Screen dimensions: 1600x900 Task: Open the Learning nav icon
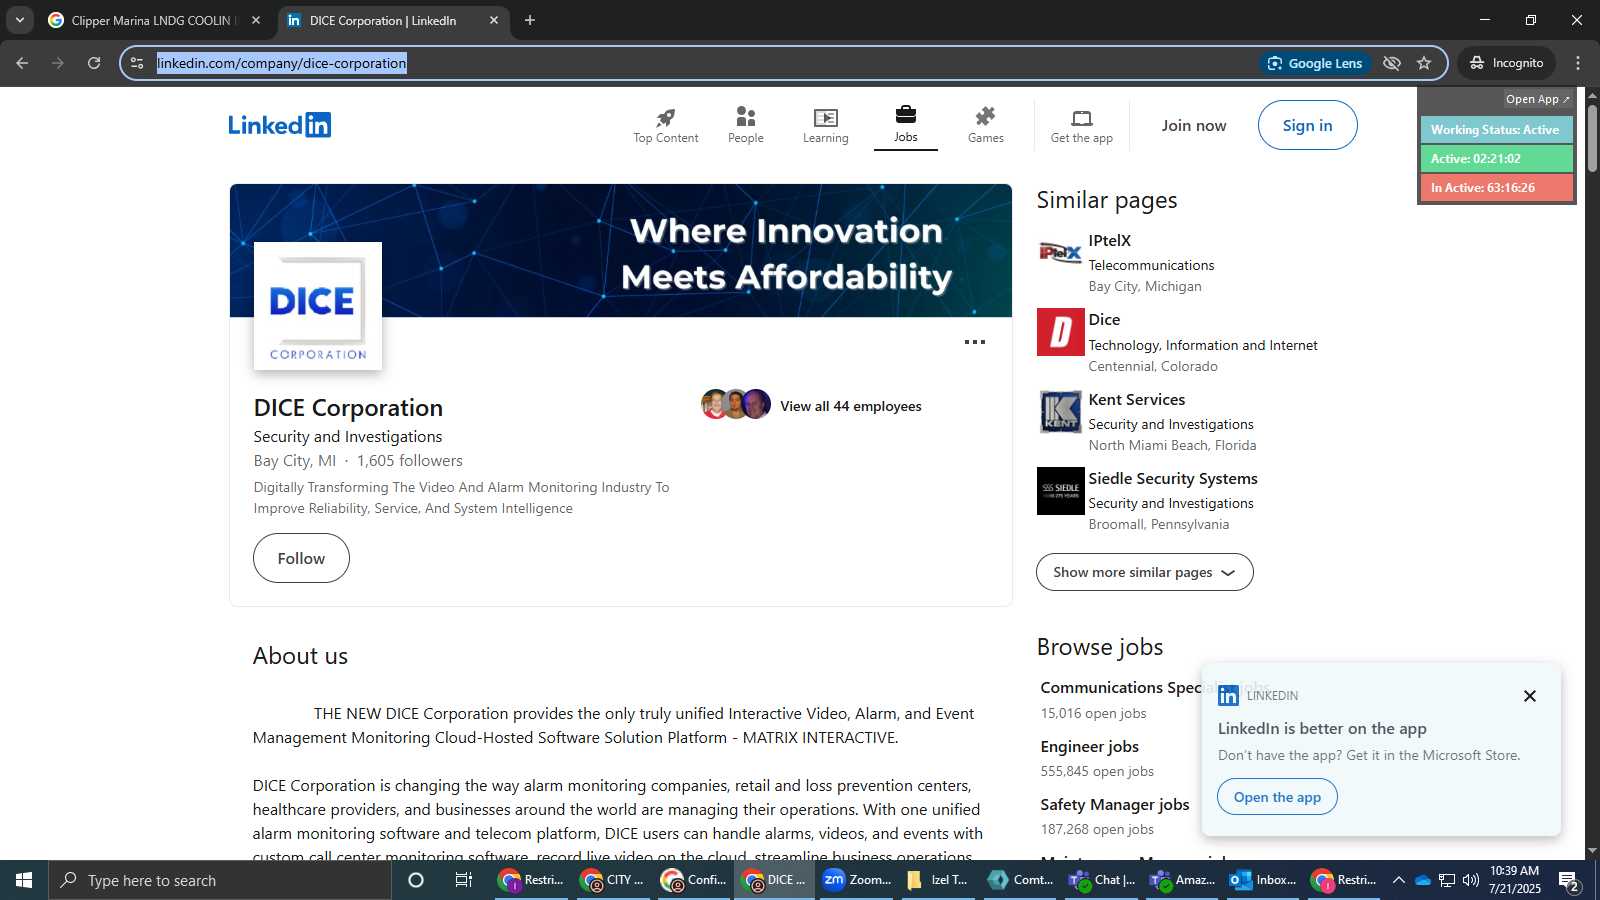point(826,126)
